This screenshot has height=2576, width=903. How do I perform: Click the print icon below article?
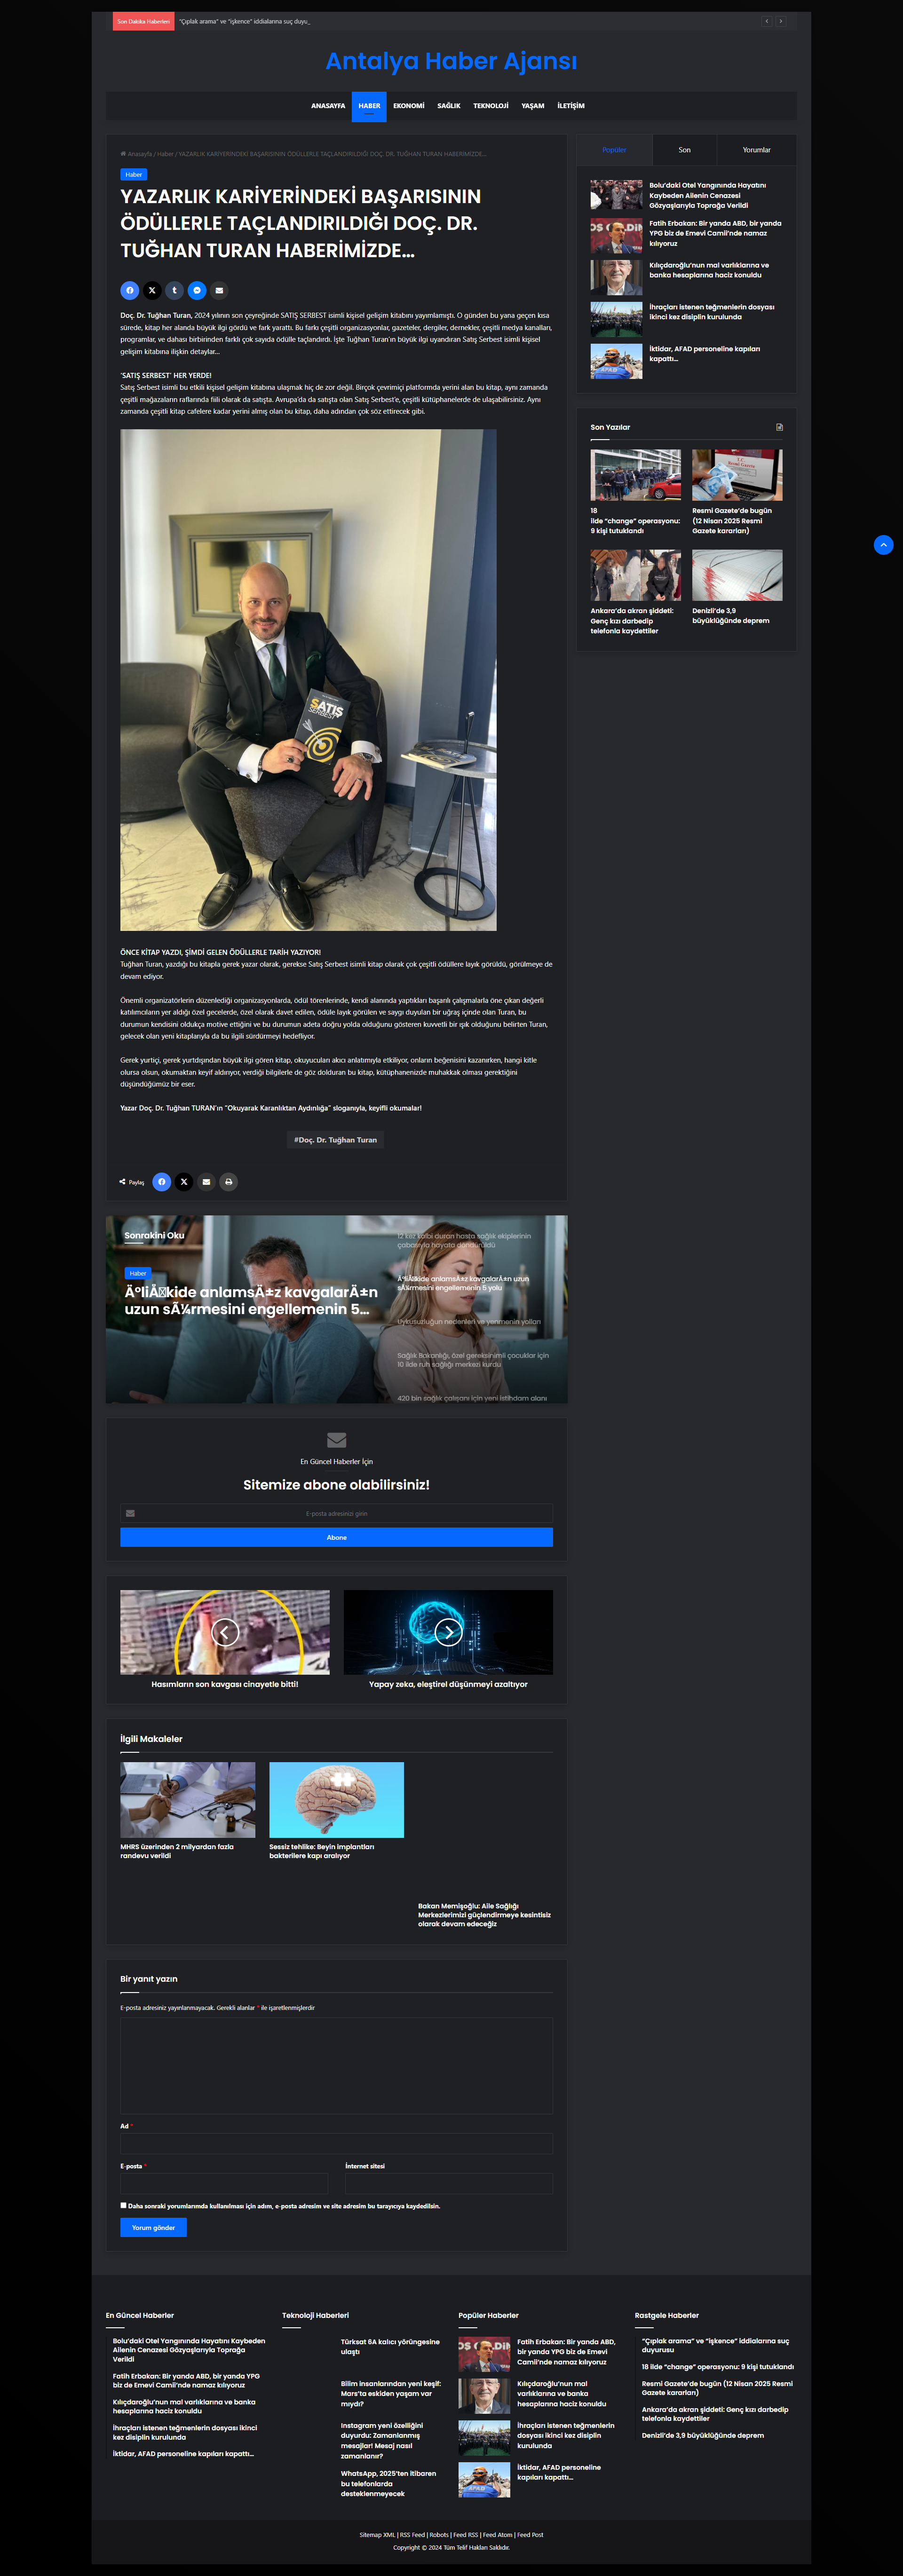(228, 1182)
